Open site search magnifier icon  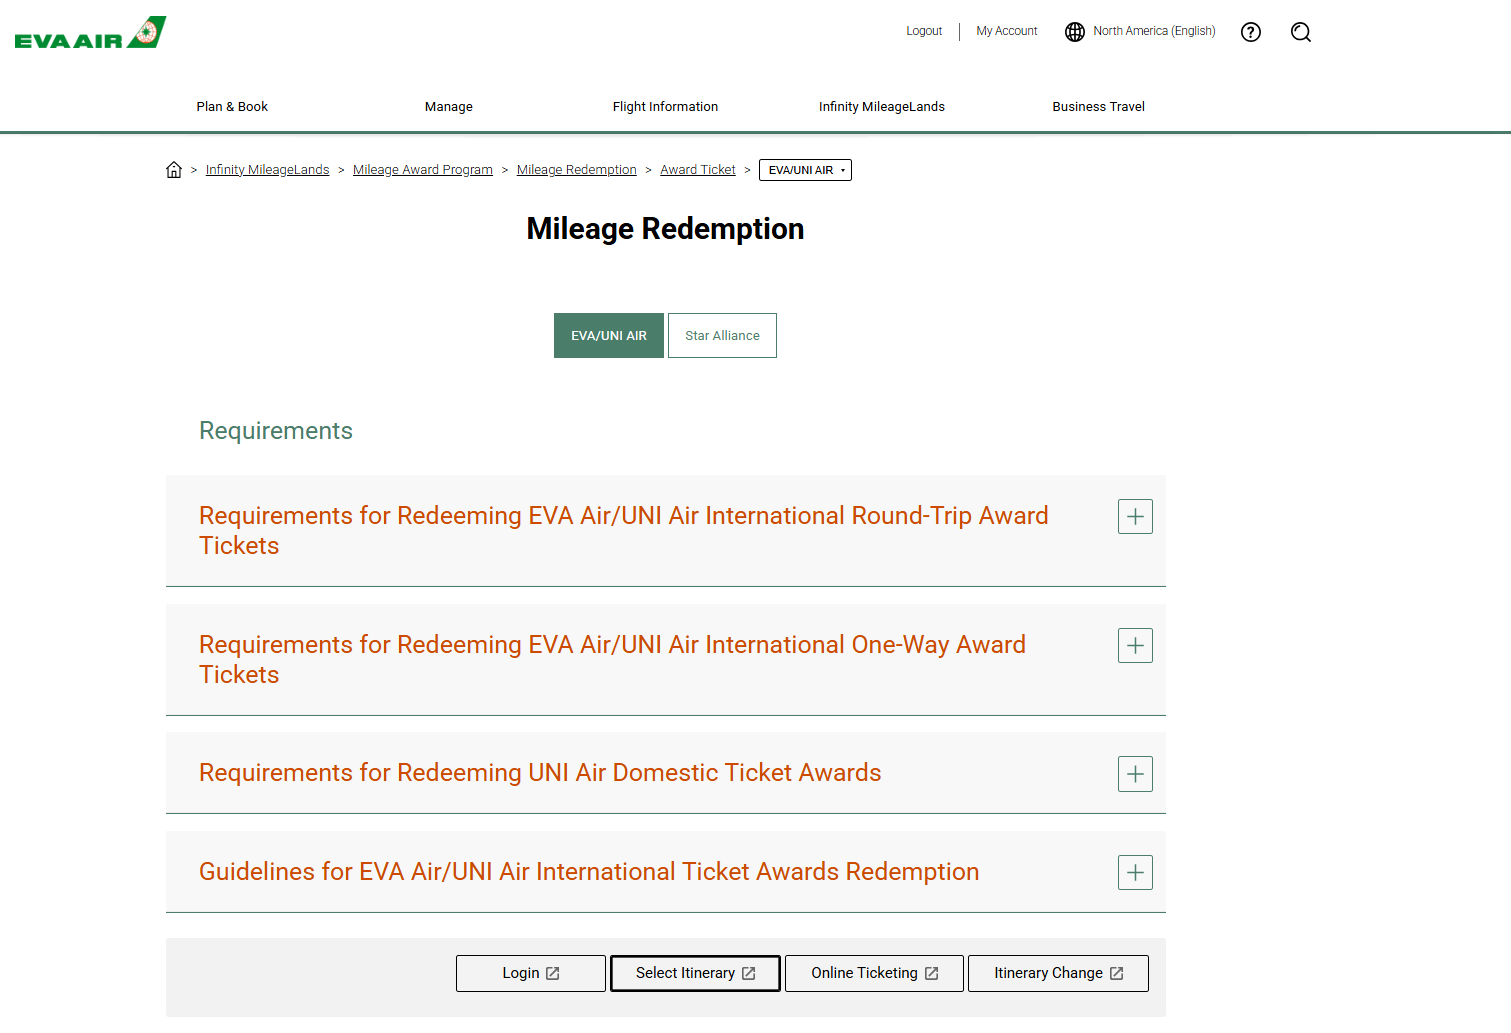coord(1300,32)
